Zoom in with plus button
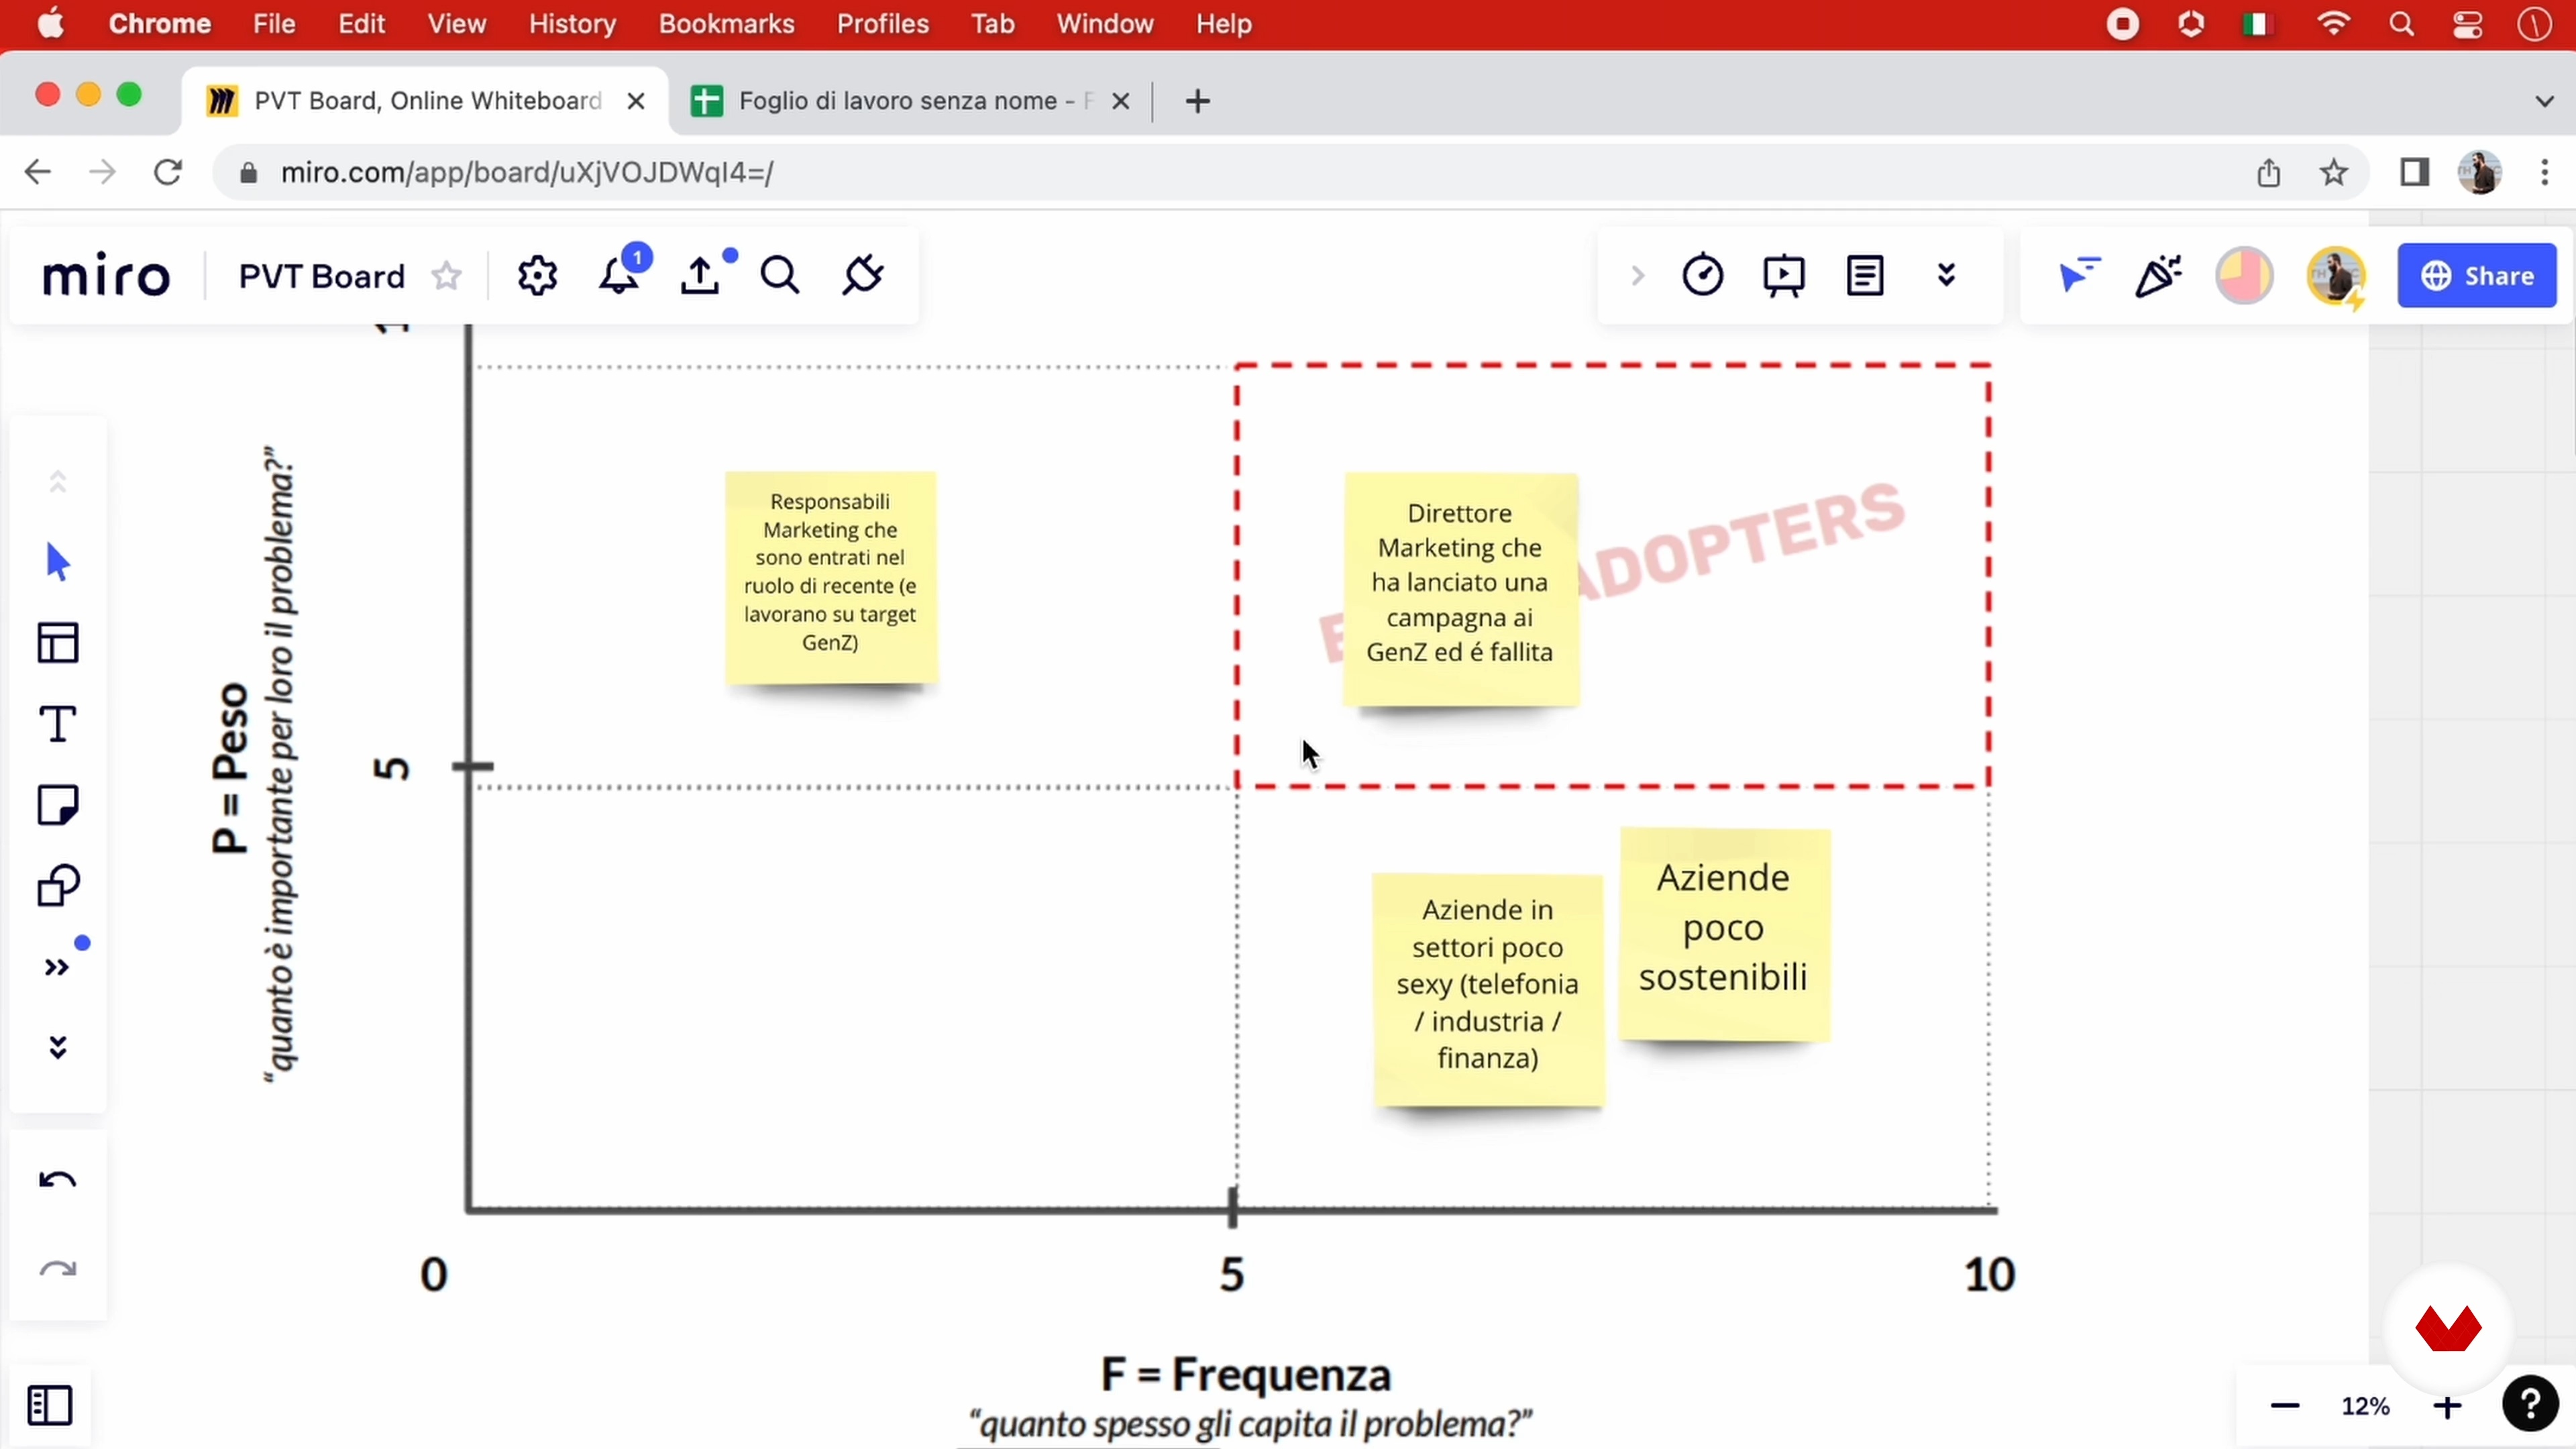Viewport: 2576px width, 1449px height. (2447, 1406)
